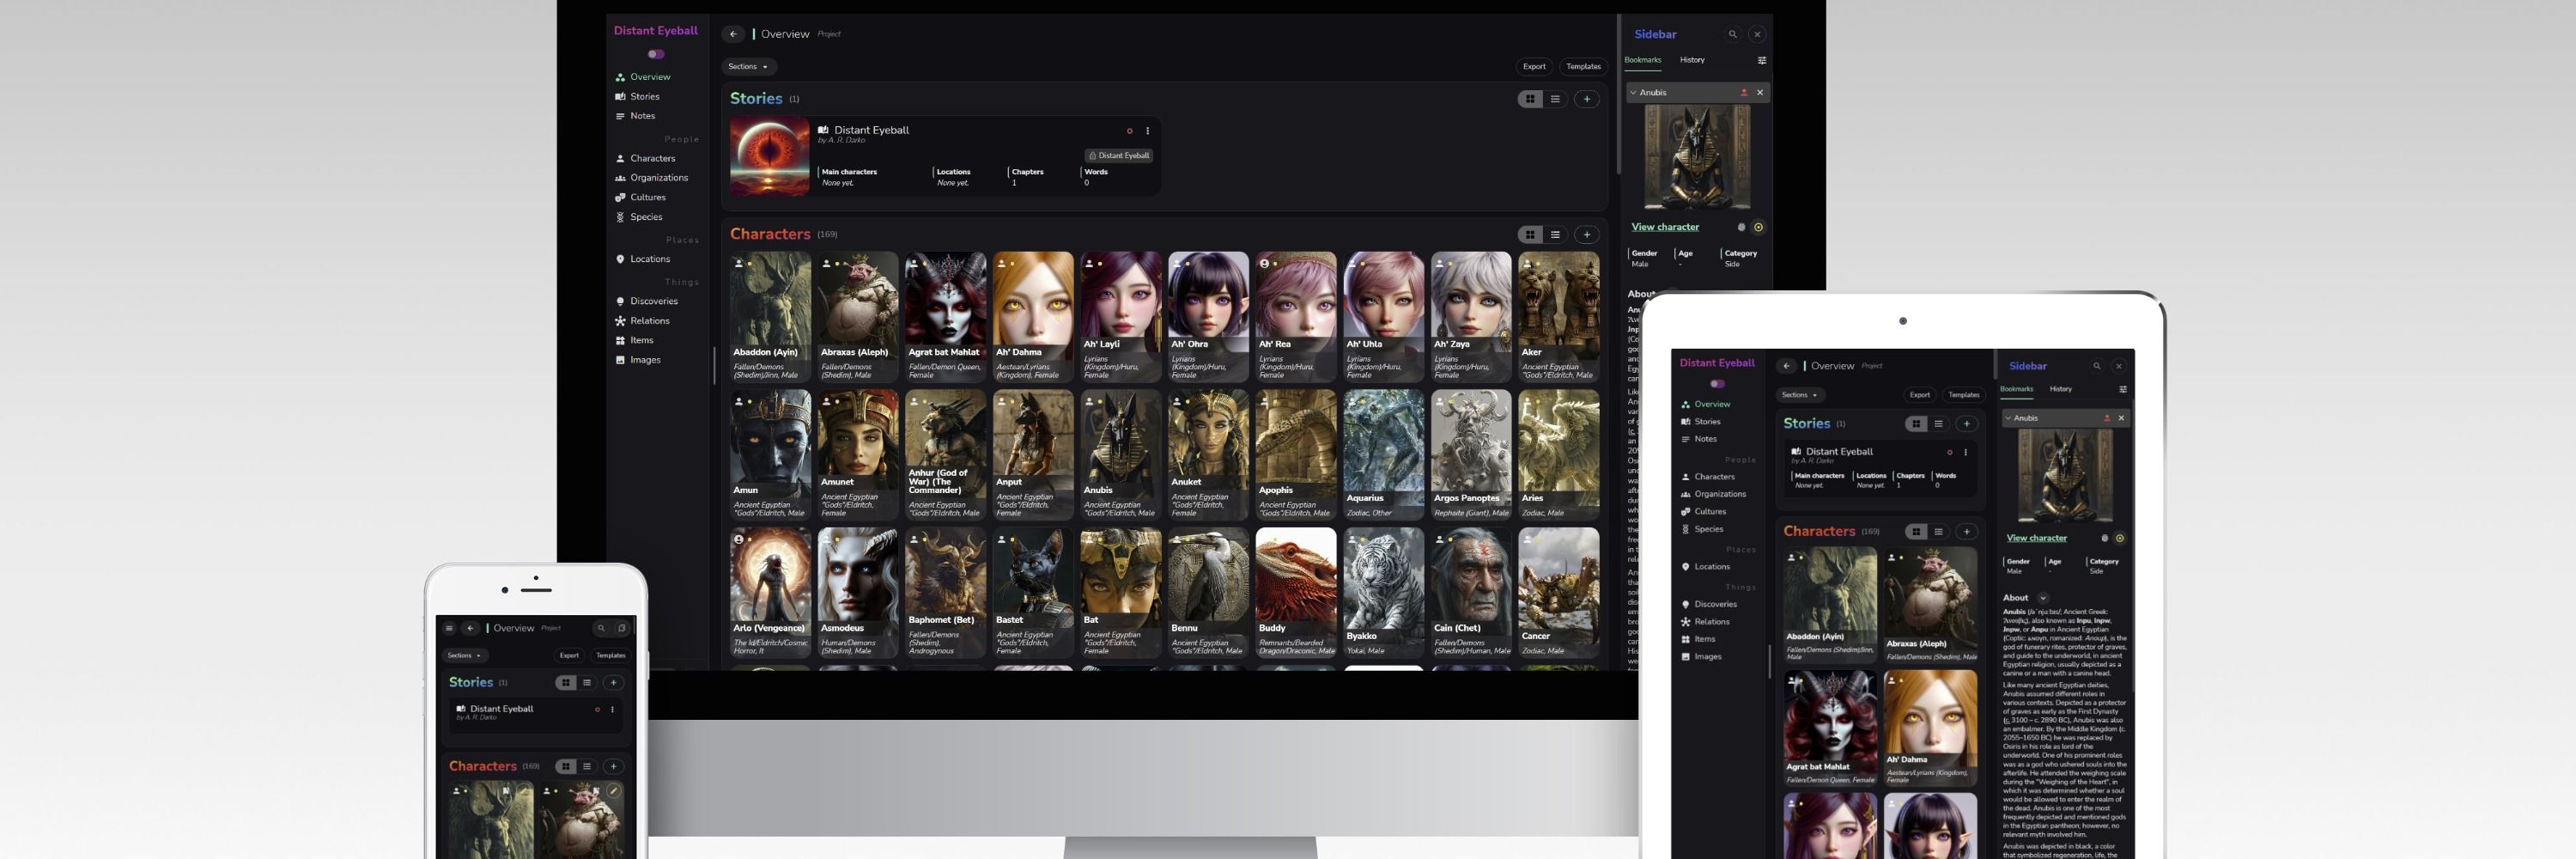Click the target icon beside View character on desktop
This screenshot has width=2576, height=859.
[1758, 227]
